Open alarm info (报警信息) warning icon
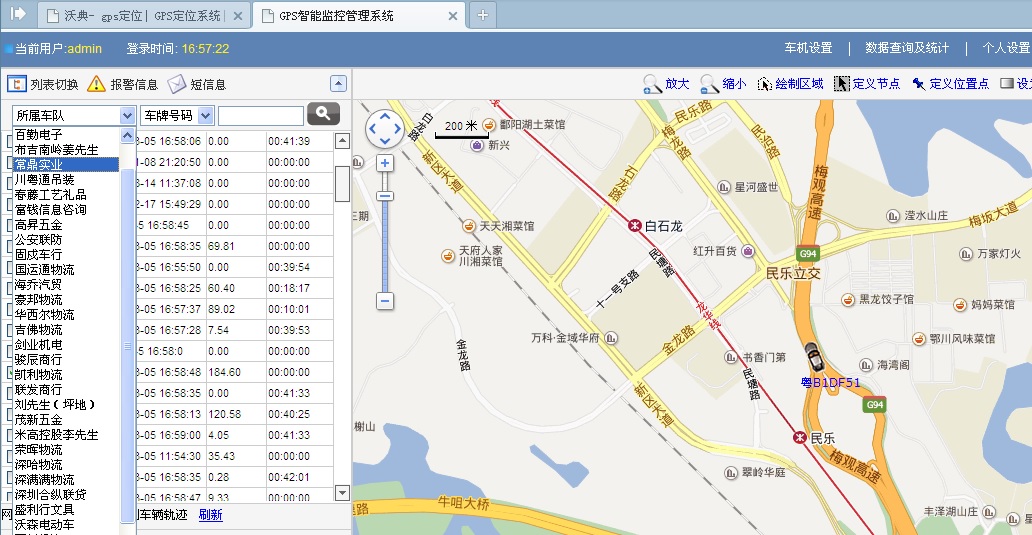This screenshot has width=1032, height=535. tap(96, 84)
